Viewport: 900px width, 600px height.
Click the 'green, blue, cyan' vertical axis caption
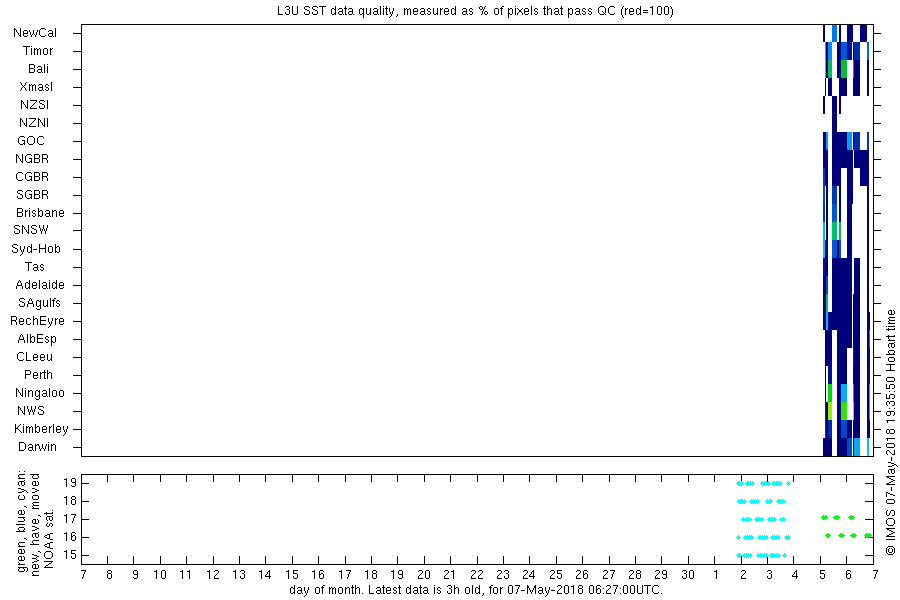(22, 521)
